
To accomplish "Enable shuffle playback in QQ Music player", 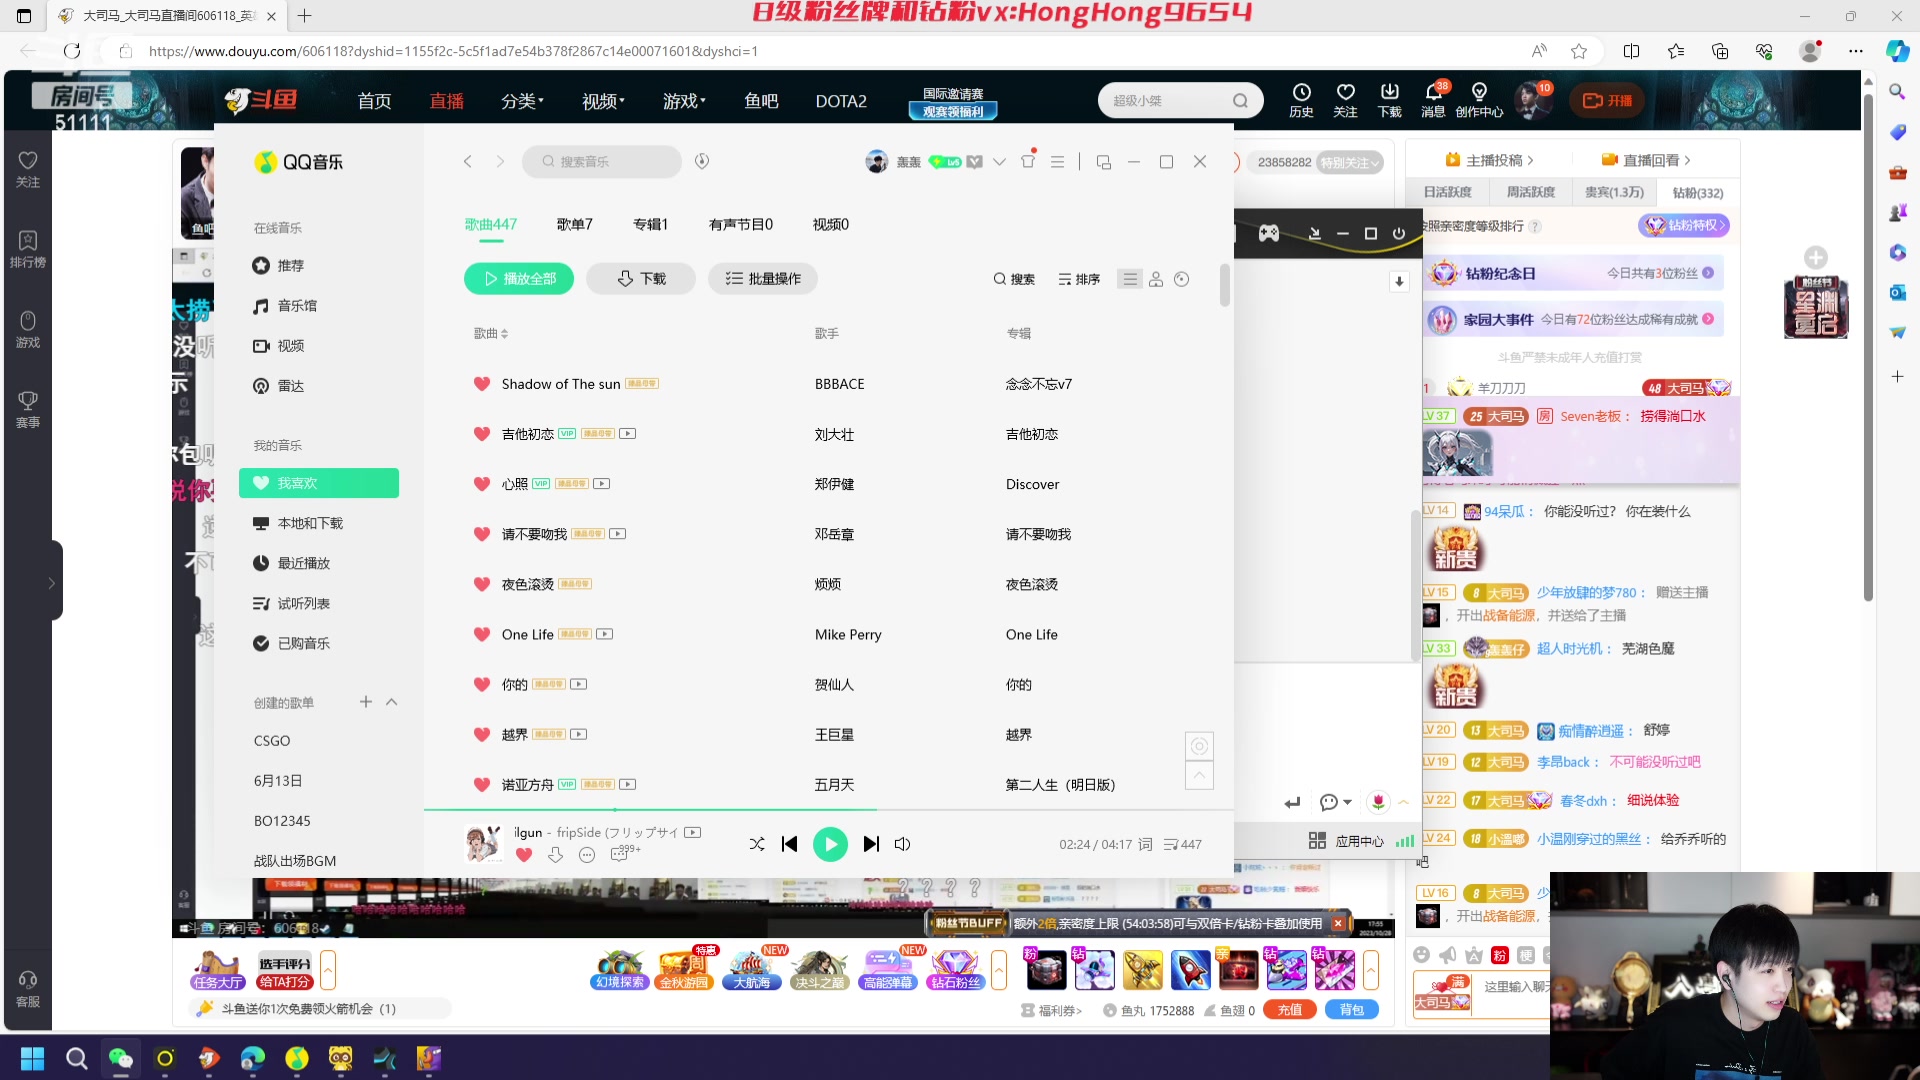I will pyautogui.click(x=757, y=844).
